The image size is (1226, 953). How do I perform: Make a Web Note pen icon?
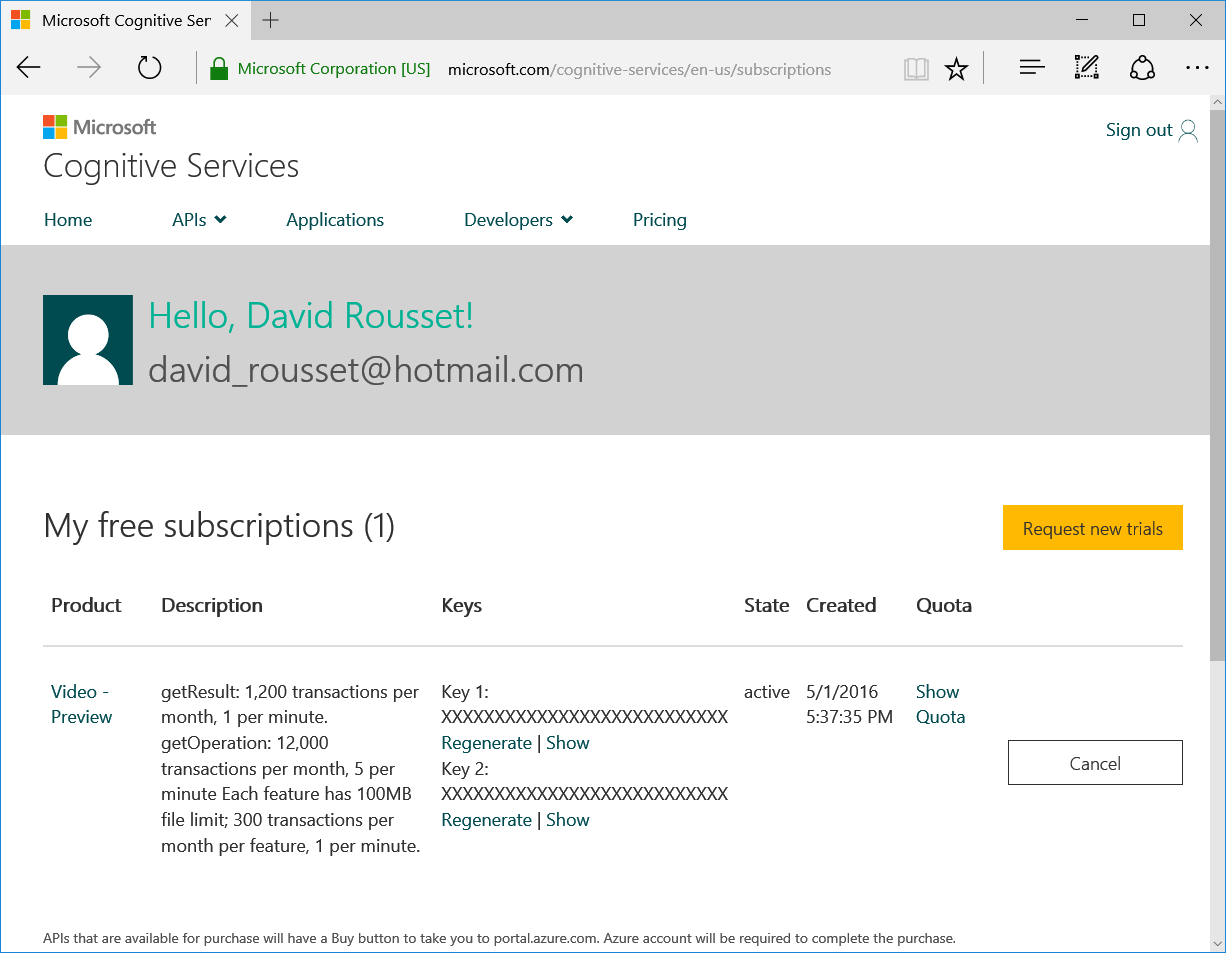point(1087,68)
